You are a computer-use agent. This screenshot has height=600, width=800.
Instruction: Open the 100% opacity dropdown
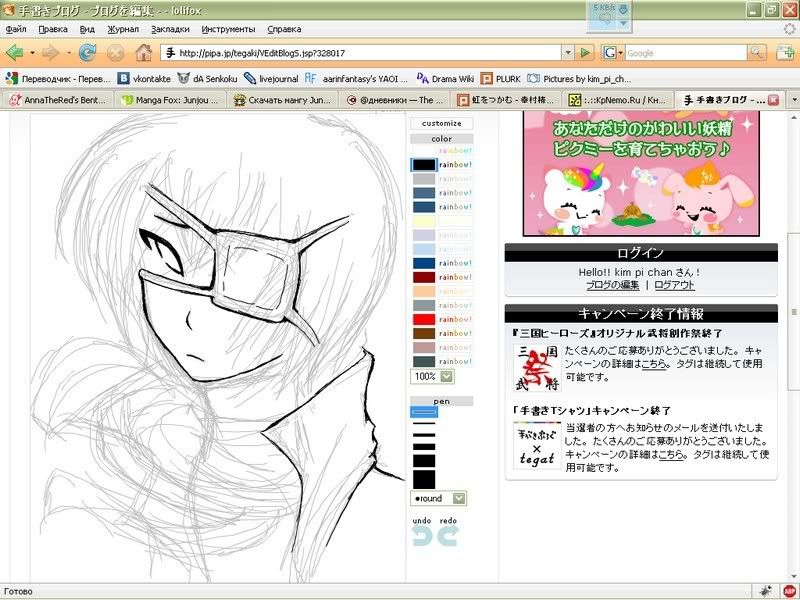tap(446, 376)
